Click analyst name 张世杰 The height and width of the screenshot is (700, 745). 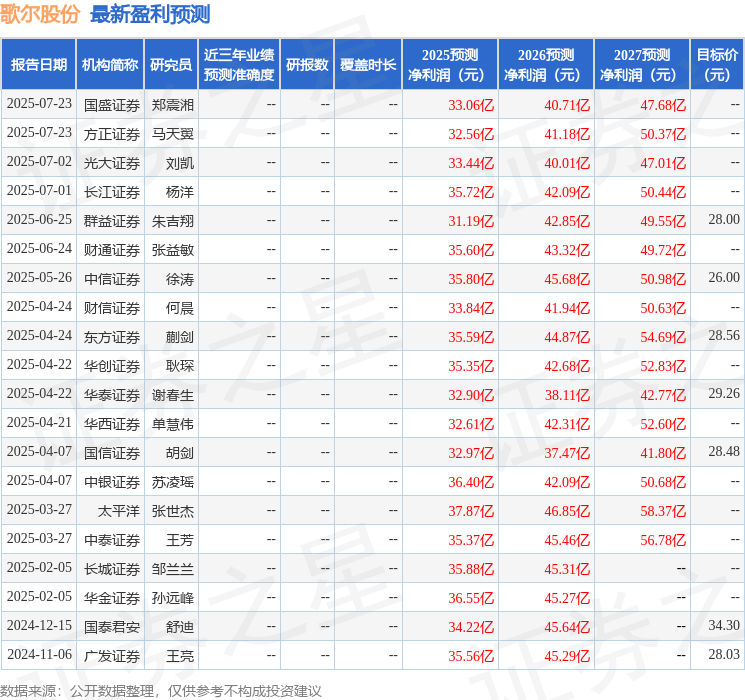pos(172,511)
